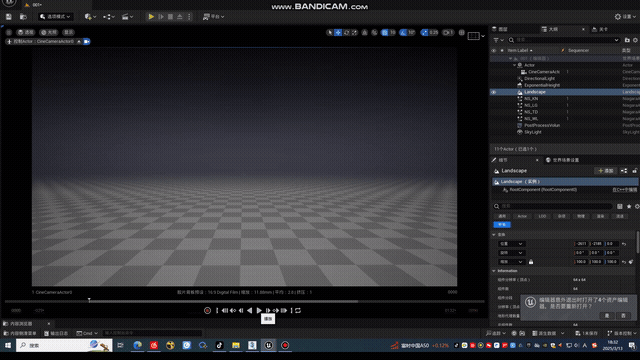
Task: Click the loop playback icon in transport controls
Action: coord(298,311)
